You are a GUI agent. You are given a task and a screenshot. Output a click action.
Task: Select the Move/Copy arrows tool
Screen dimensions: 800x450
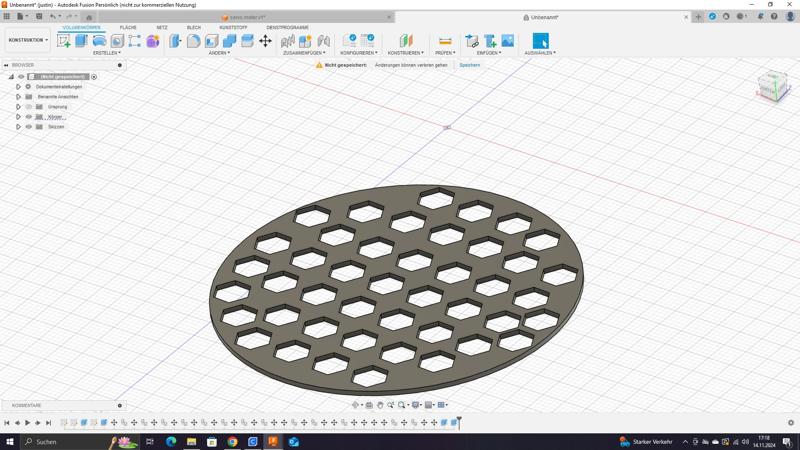[x=265, y=41]
